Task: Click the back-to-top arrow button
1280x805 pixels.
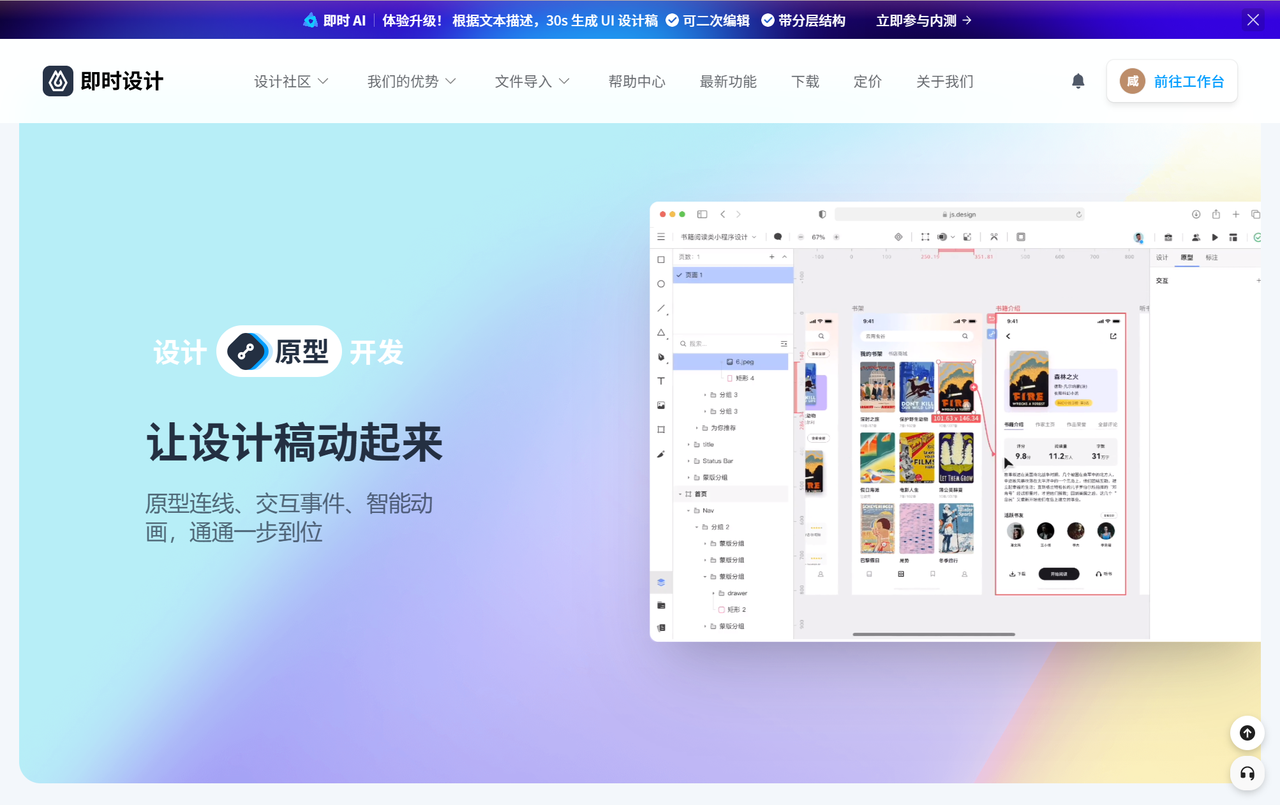Action: [x=1247, y=733]
